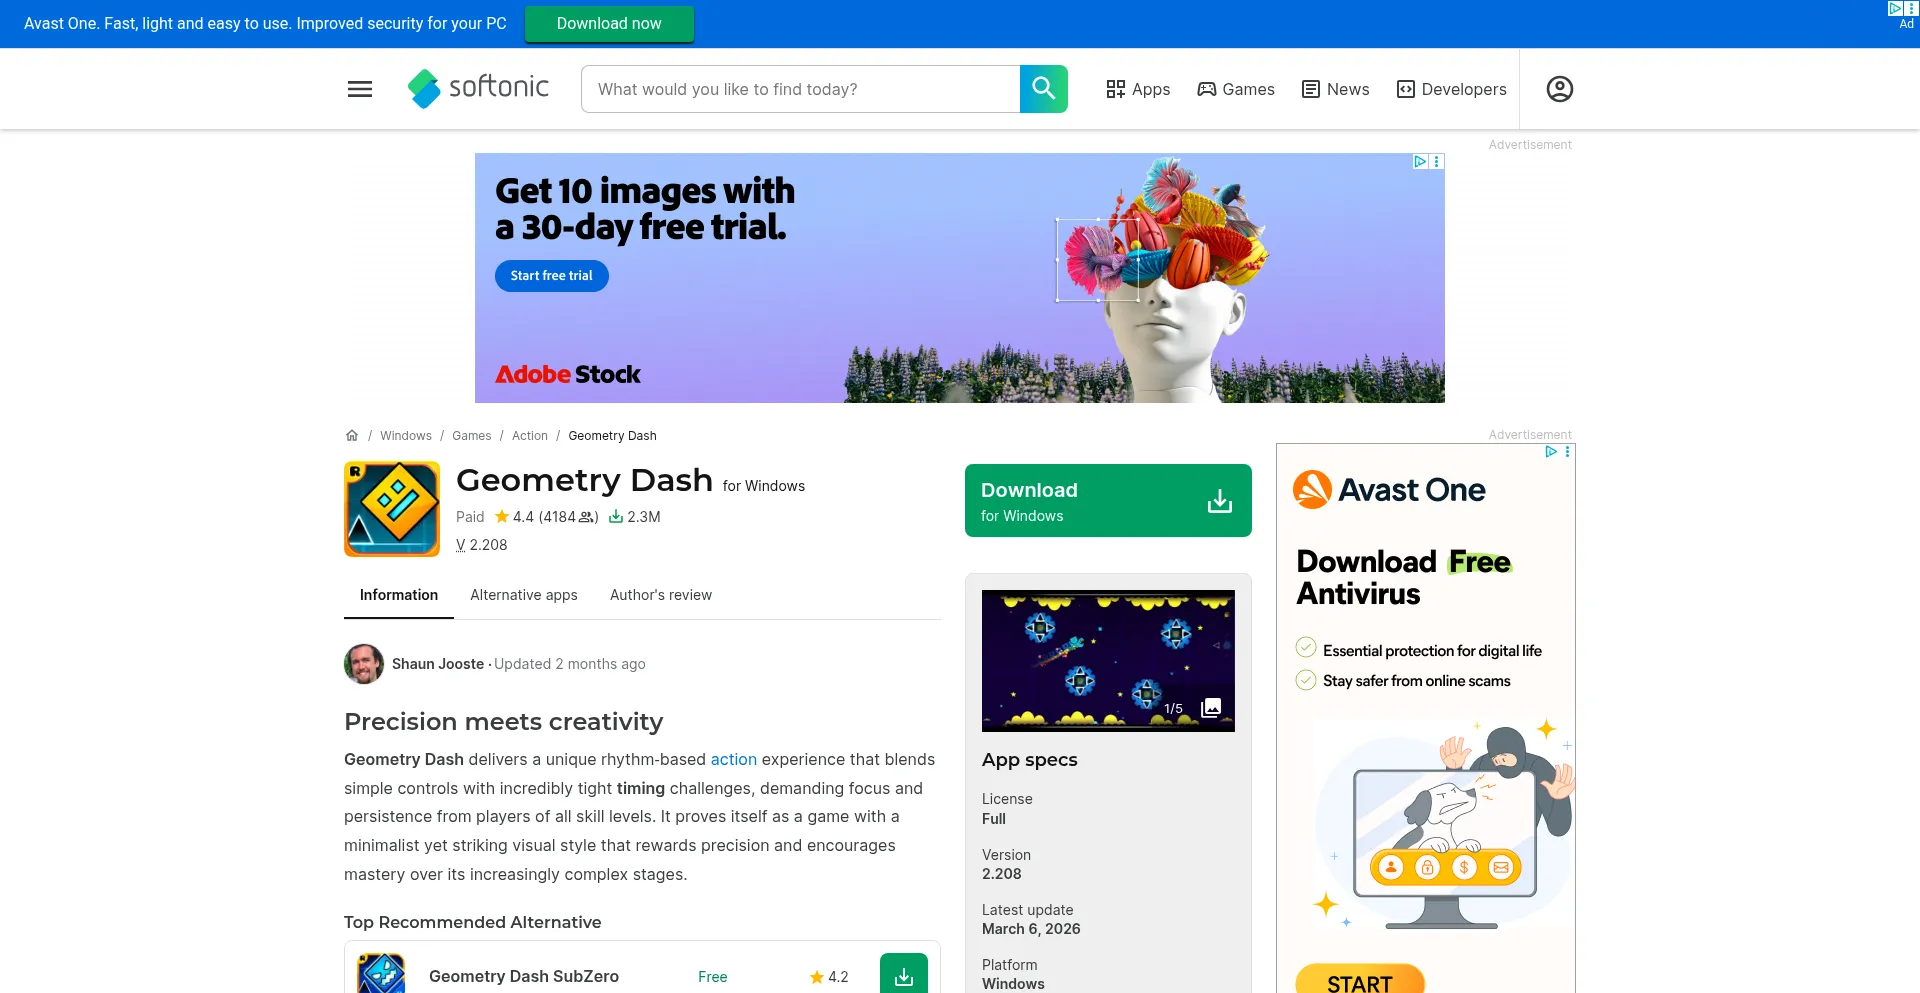The height and width of the screenshot is (993, 1920).
Task: Click the START button in Avast ad
Action: [1360, 979]
